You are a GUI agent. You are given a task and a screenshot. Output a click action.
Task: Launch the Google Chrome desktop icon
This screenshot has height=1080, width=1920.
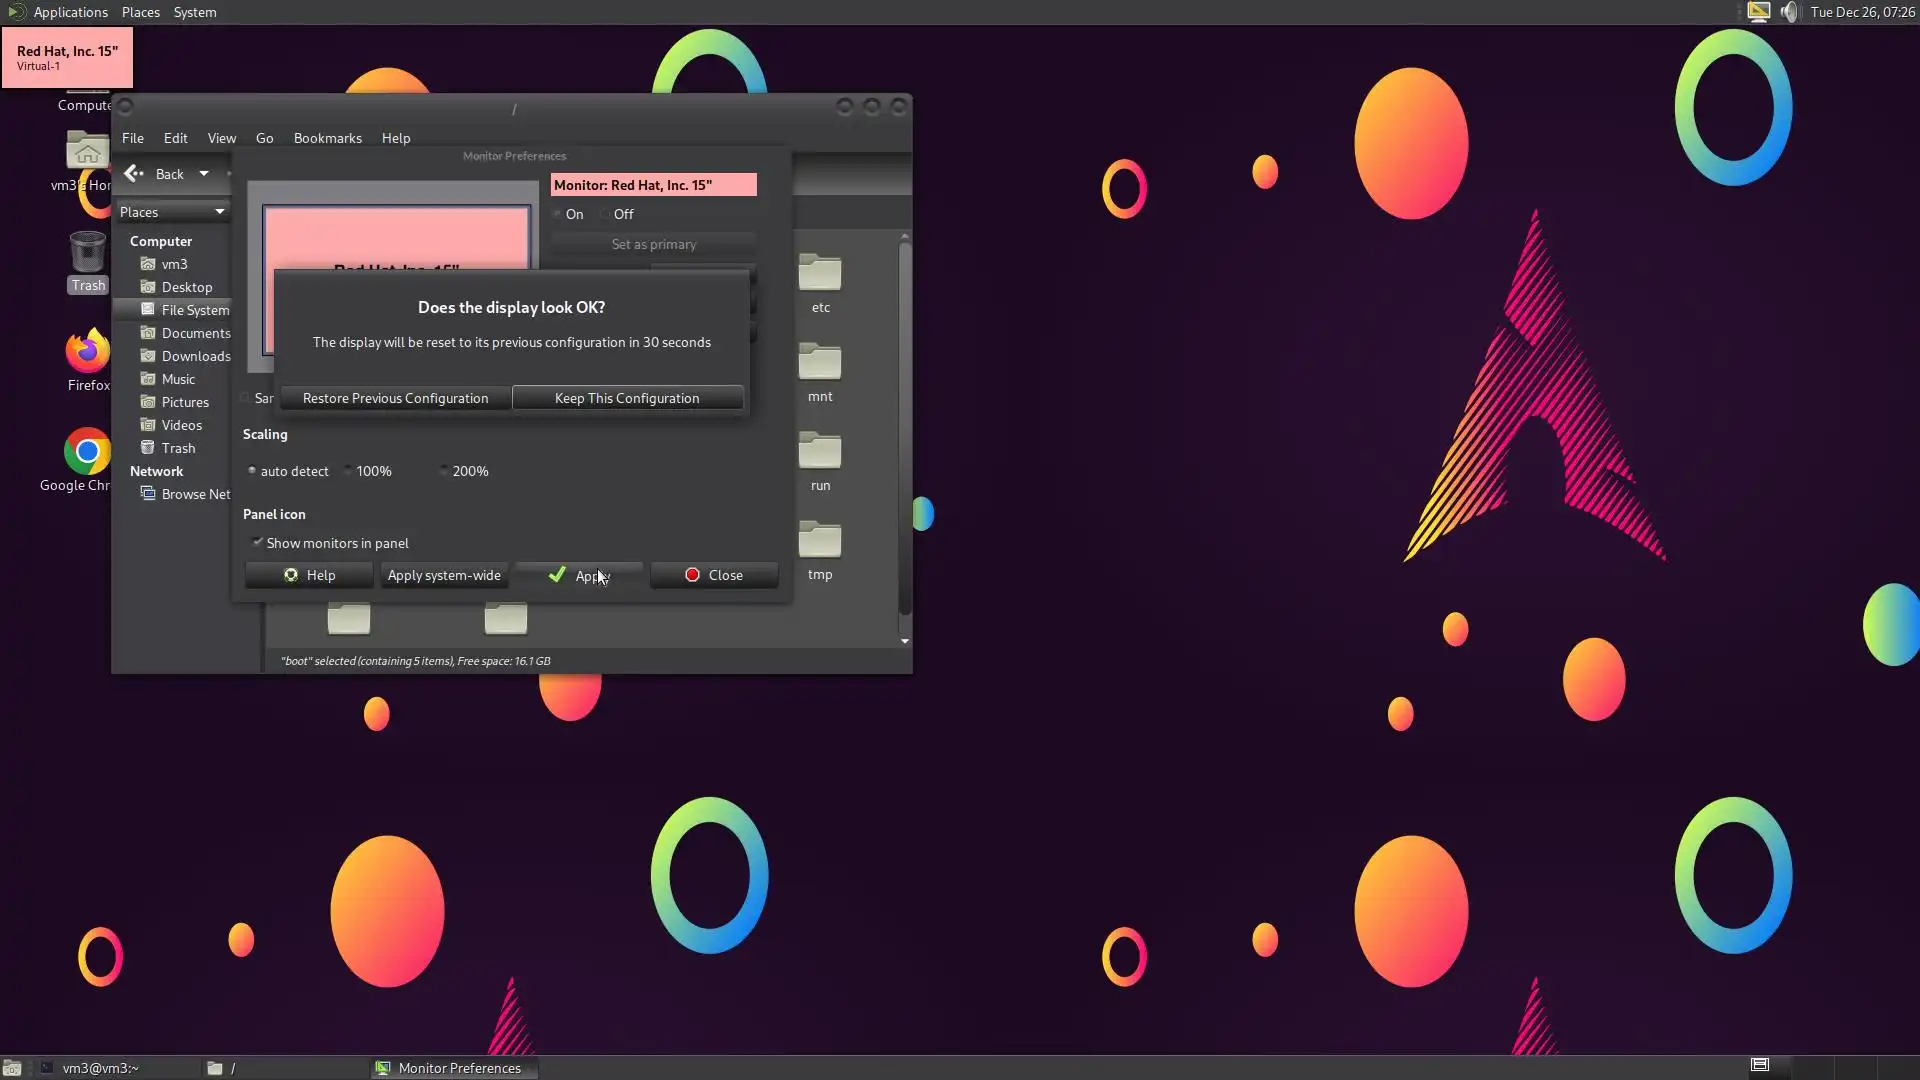(87, 452)
